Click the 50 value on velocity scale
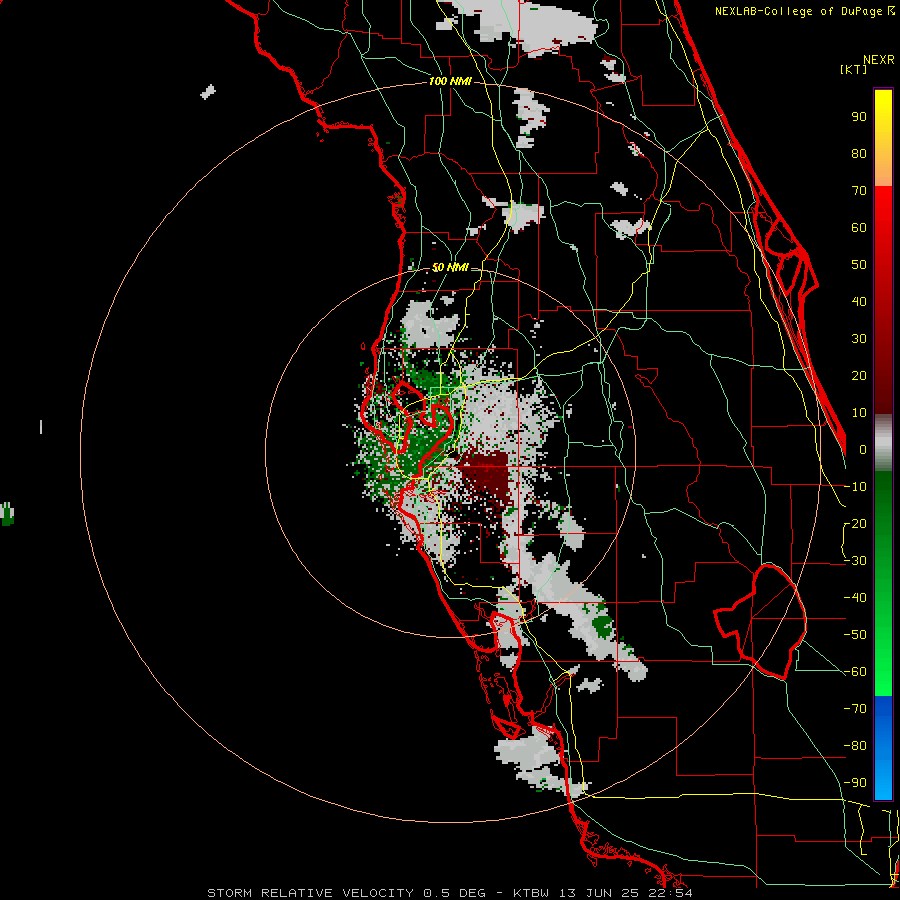Image resolution: width=900 pixels, height=900 pixels. [x=859, y=265]
